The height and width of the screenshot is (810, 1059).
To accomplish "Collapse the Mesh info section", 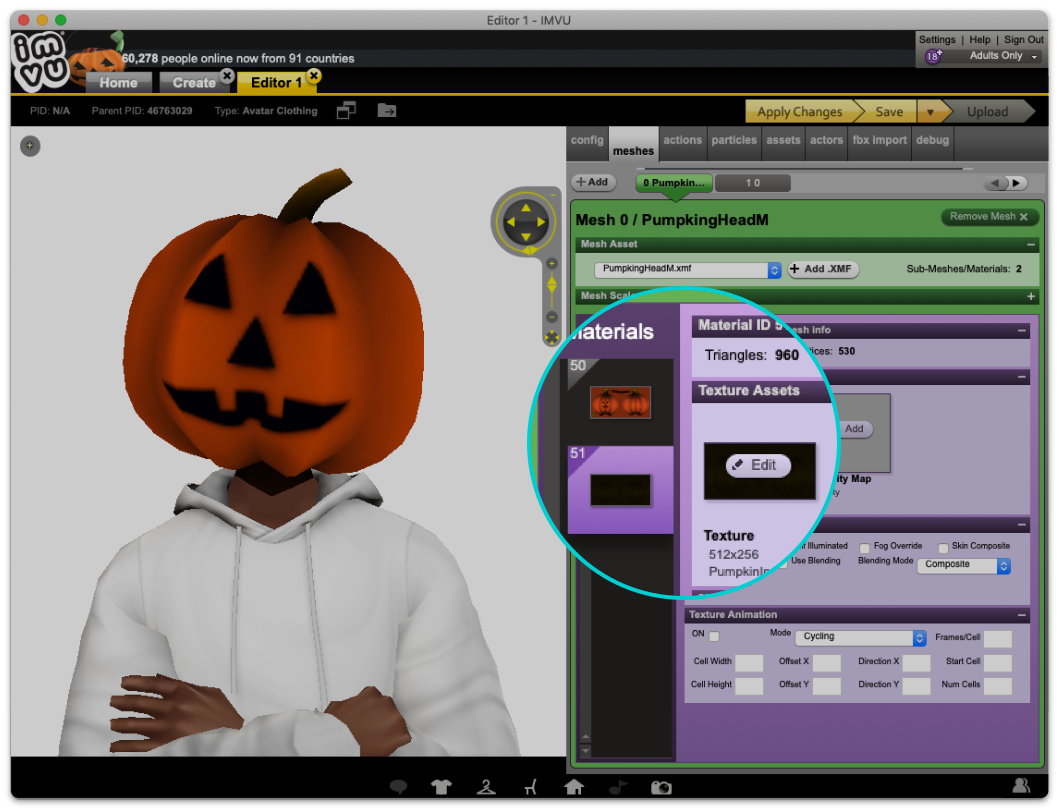I will (1022, 330).
